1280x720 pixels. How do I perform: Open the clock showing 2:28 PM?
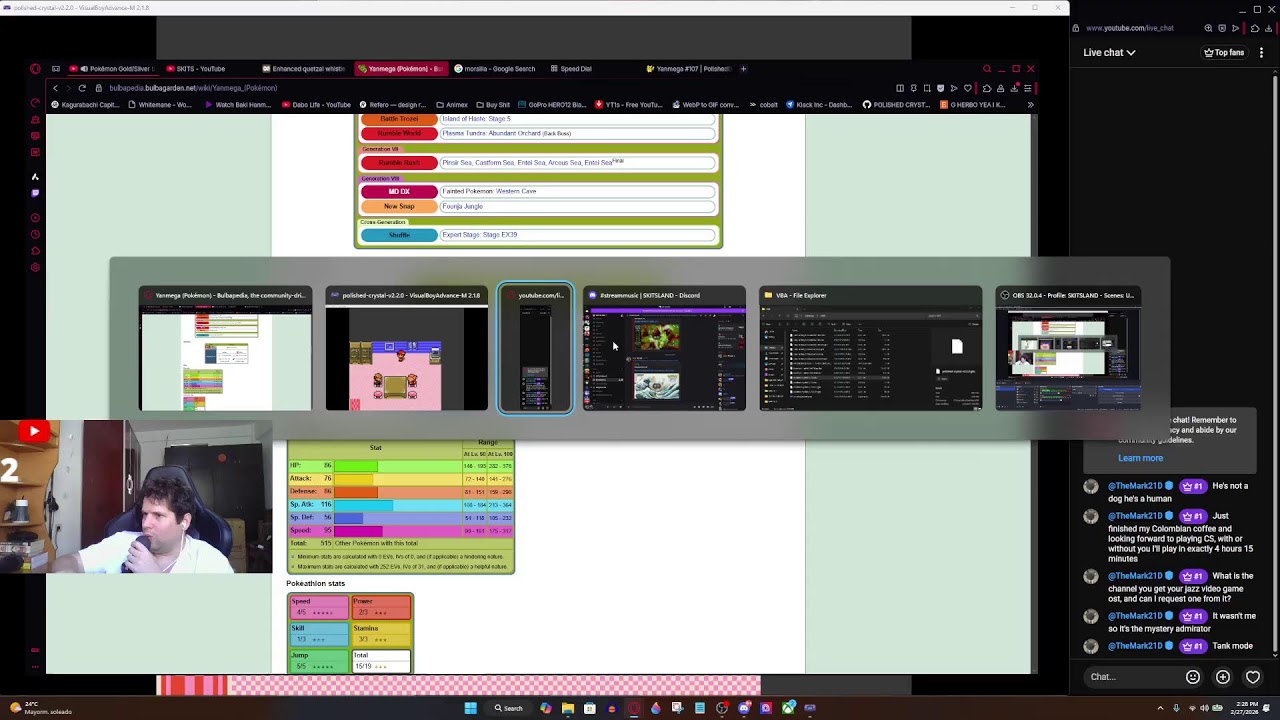[x=1246, y=708]
